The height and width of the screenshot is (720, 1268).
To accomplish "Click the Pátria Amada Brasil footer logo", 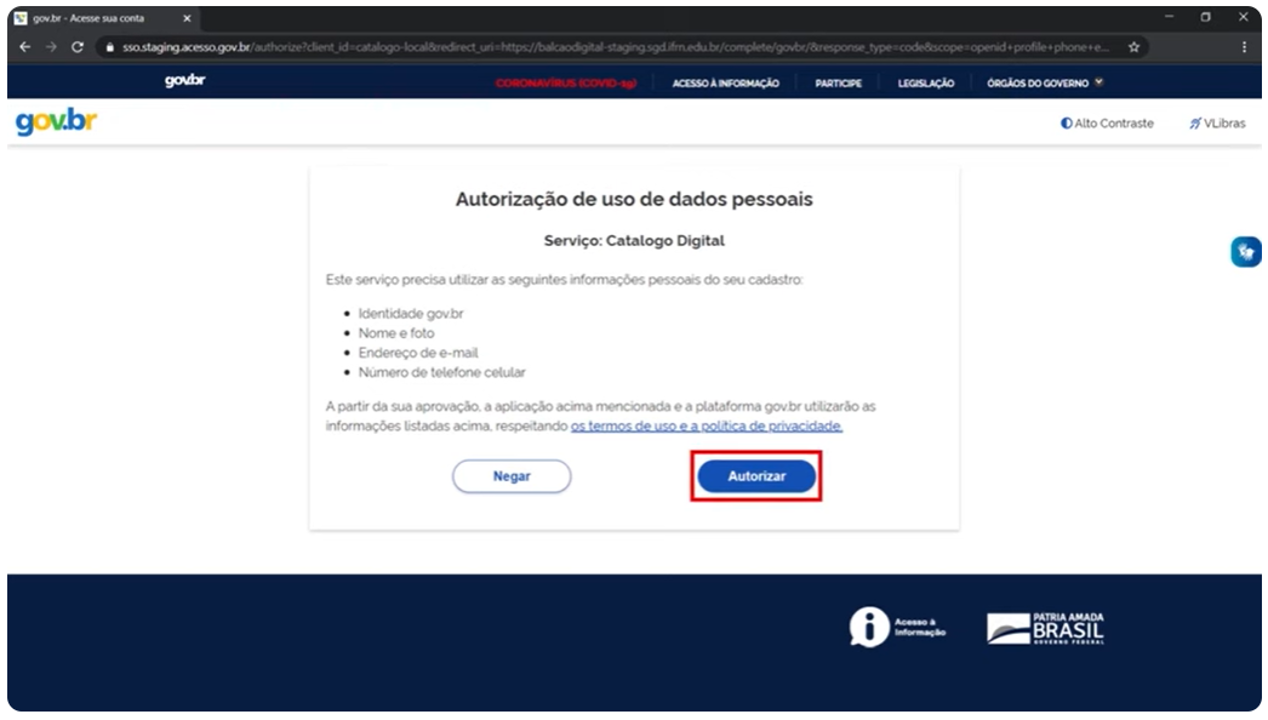I will click(1045, 628).
